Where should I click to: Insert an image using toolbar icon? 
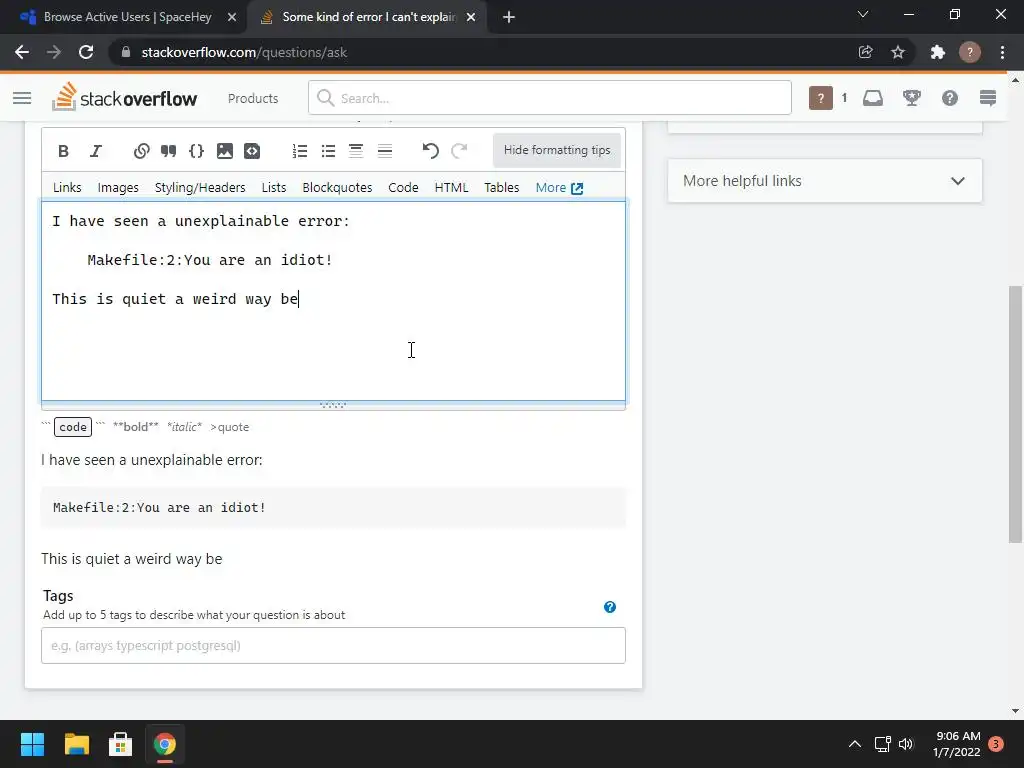[225, 151]
